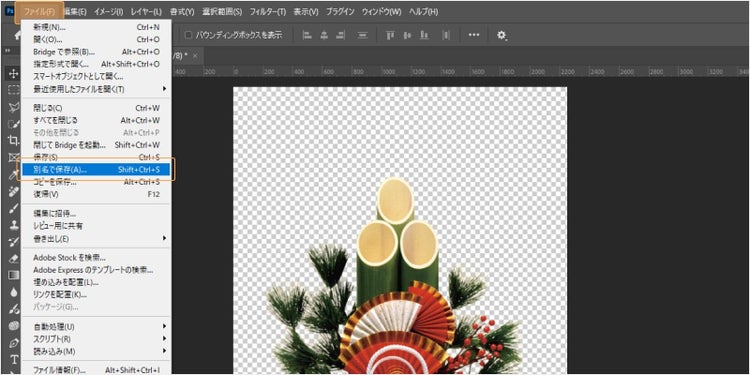Select the Rectangular Marquee tool

coord(13,89)
